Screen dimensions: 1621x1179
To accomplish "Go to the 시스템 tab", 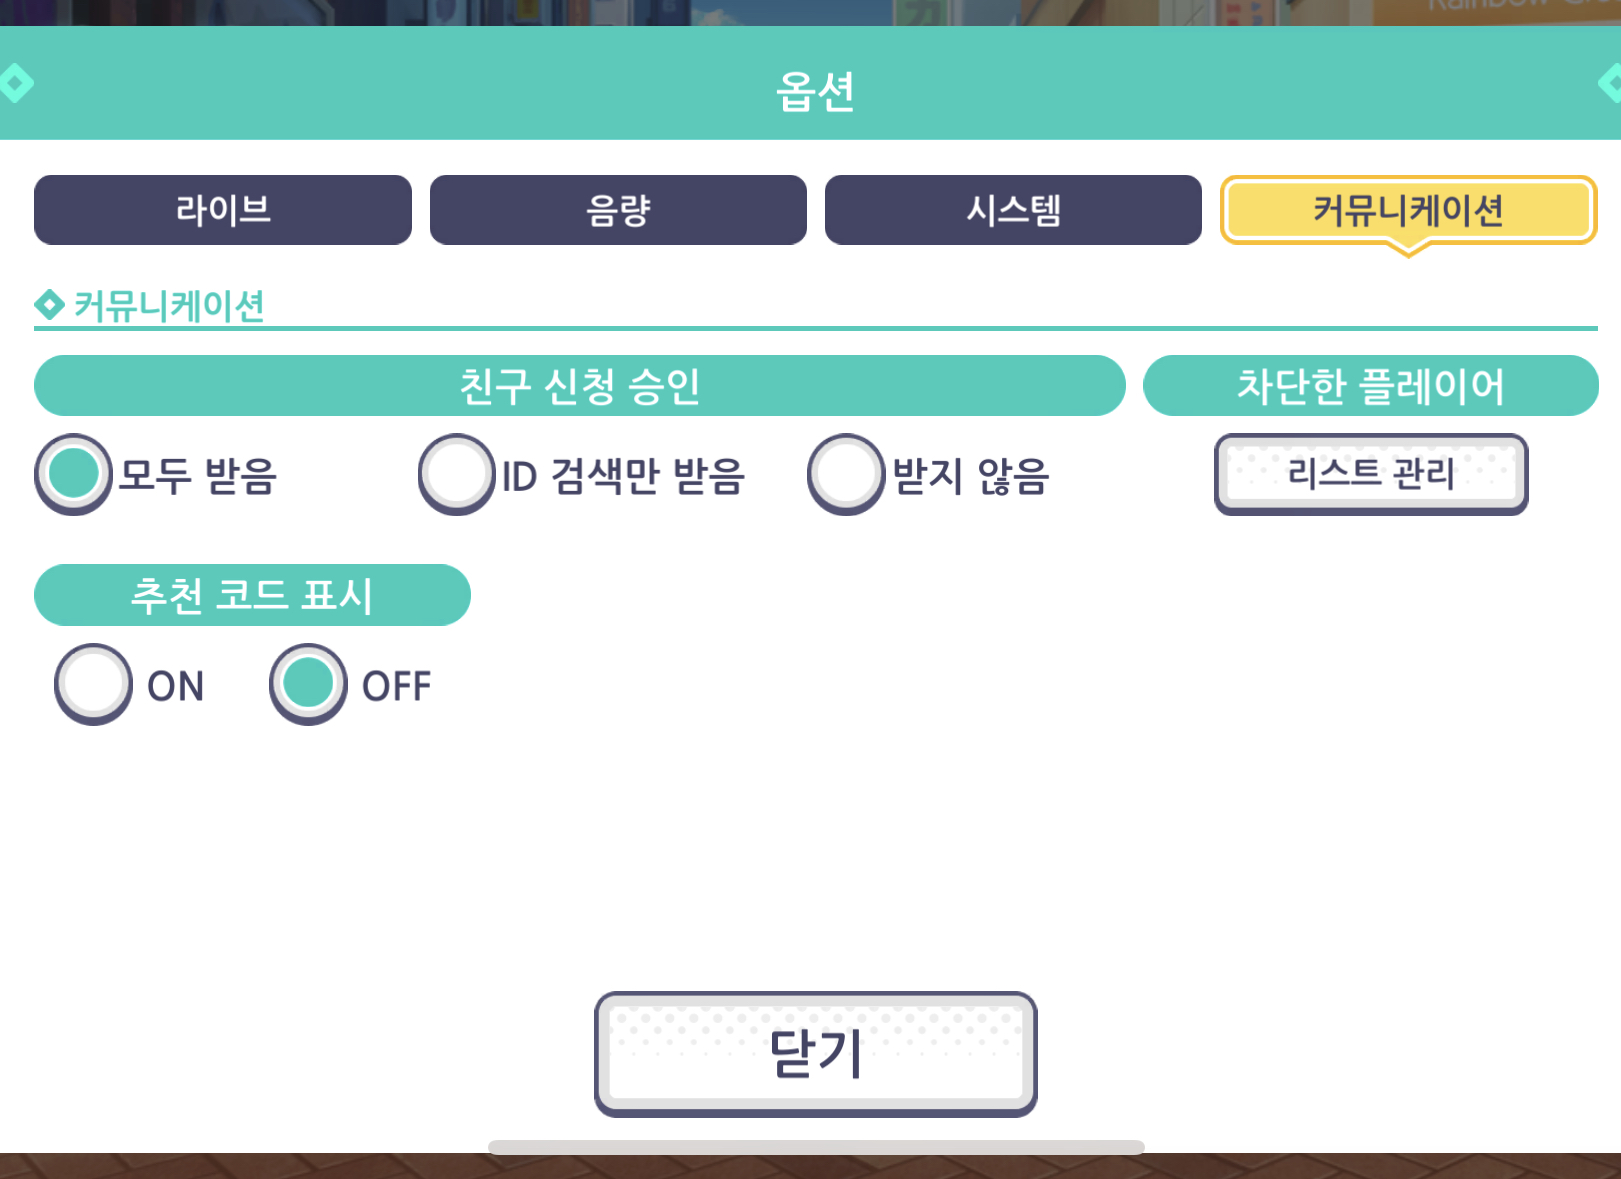I will pos(1013,210).
